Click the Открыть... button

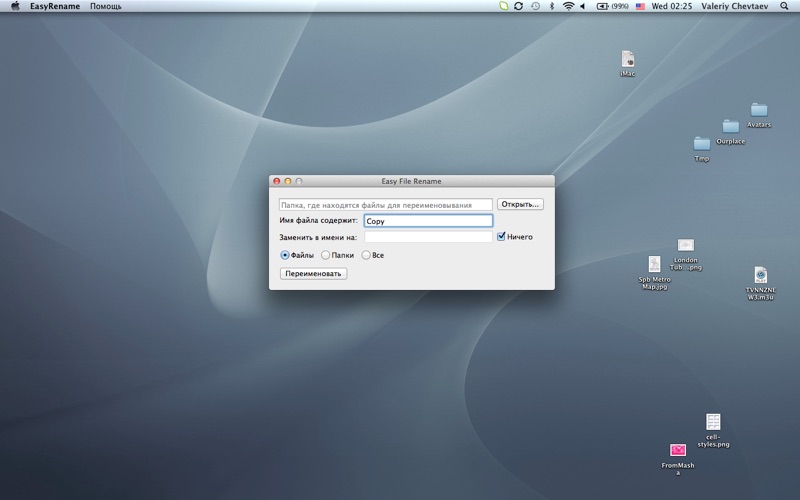click(520, 204)
